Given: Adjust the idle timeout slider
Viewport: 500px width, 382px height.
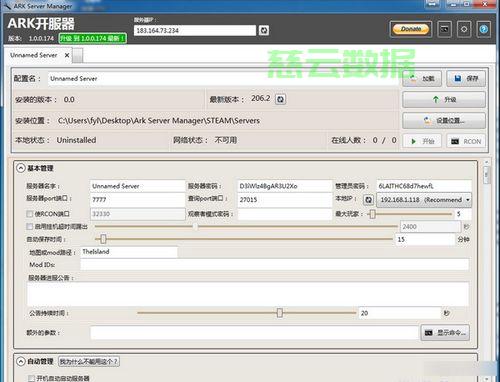Looking at the screenshot, I should click(x=195, y=227).
